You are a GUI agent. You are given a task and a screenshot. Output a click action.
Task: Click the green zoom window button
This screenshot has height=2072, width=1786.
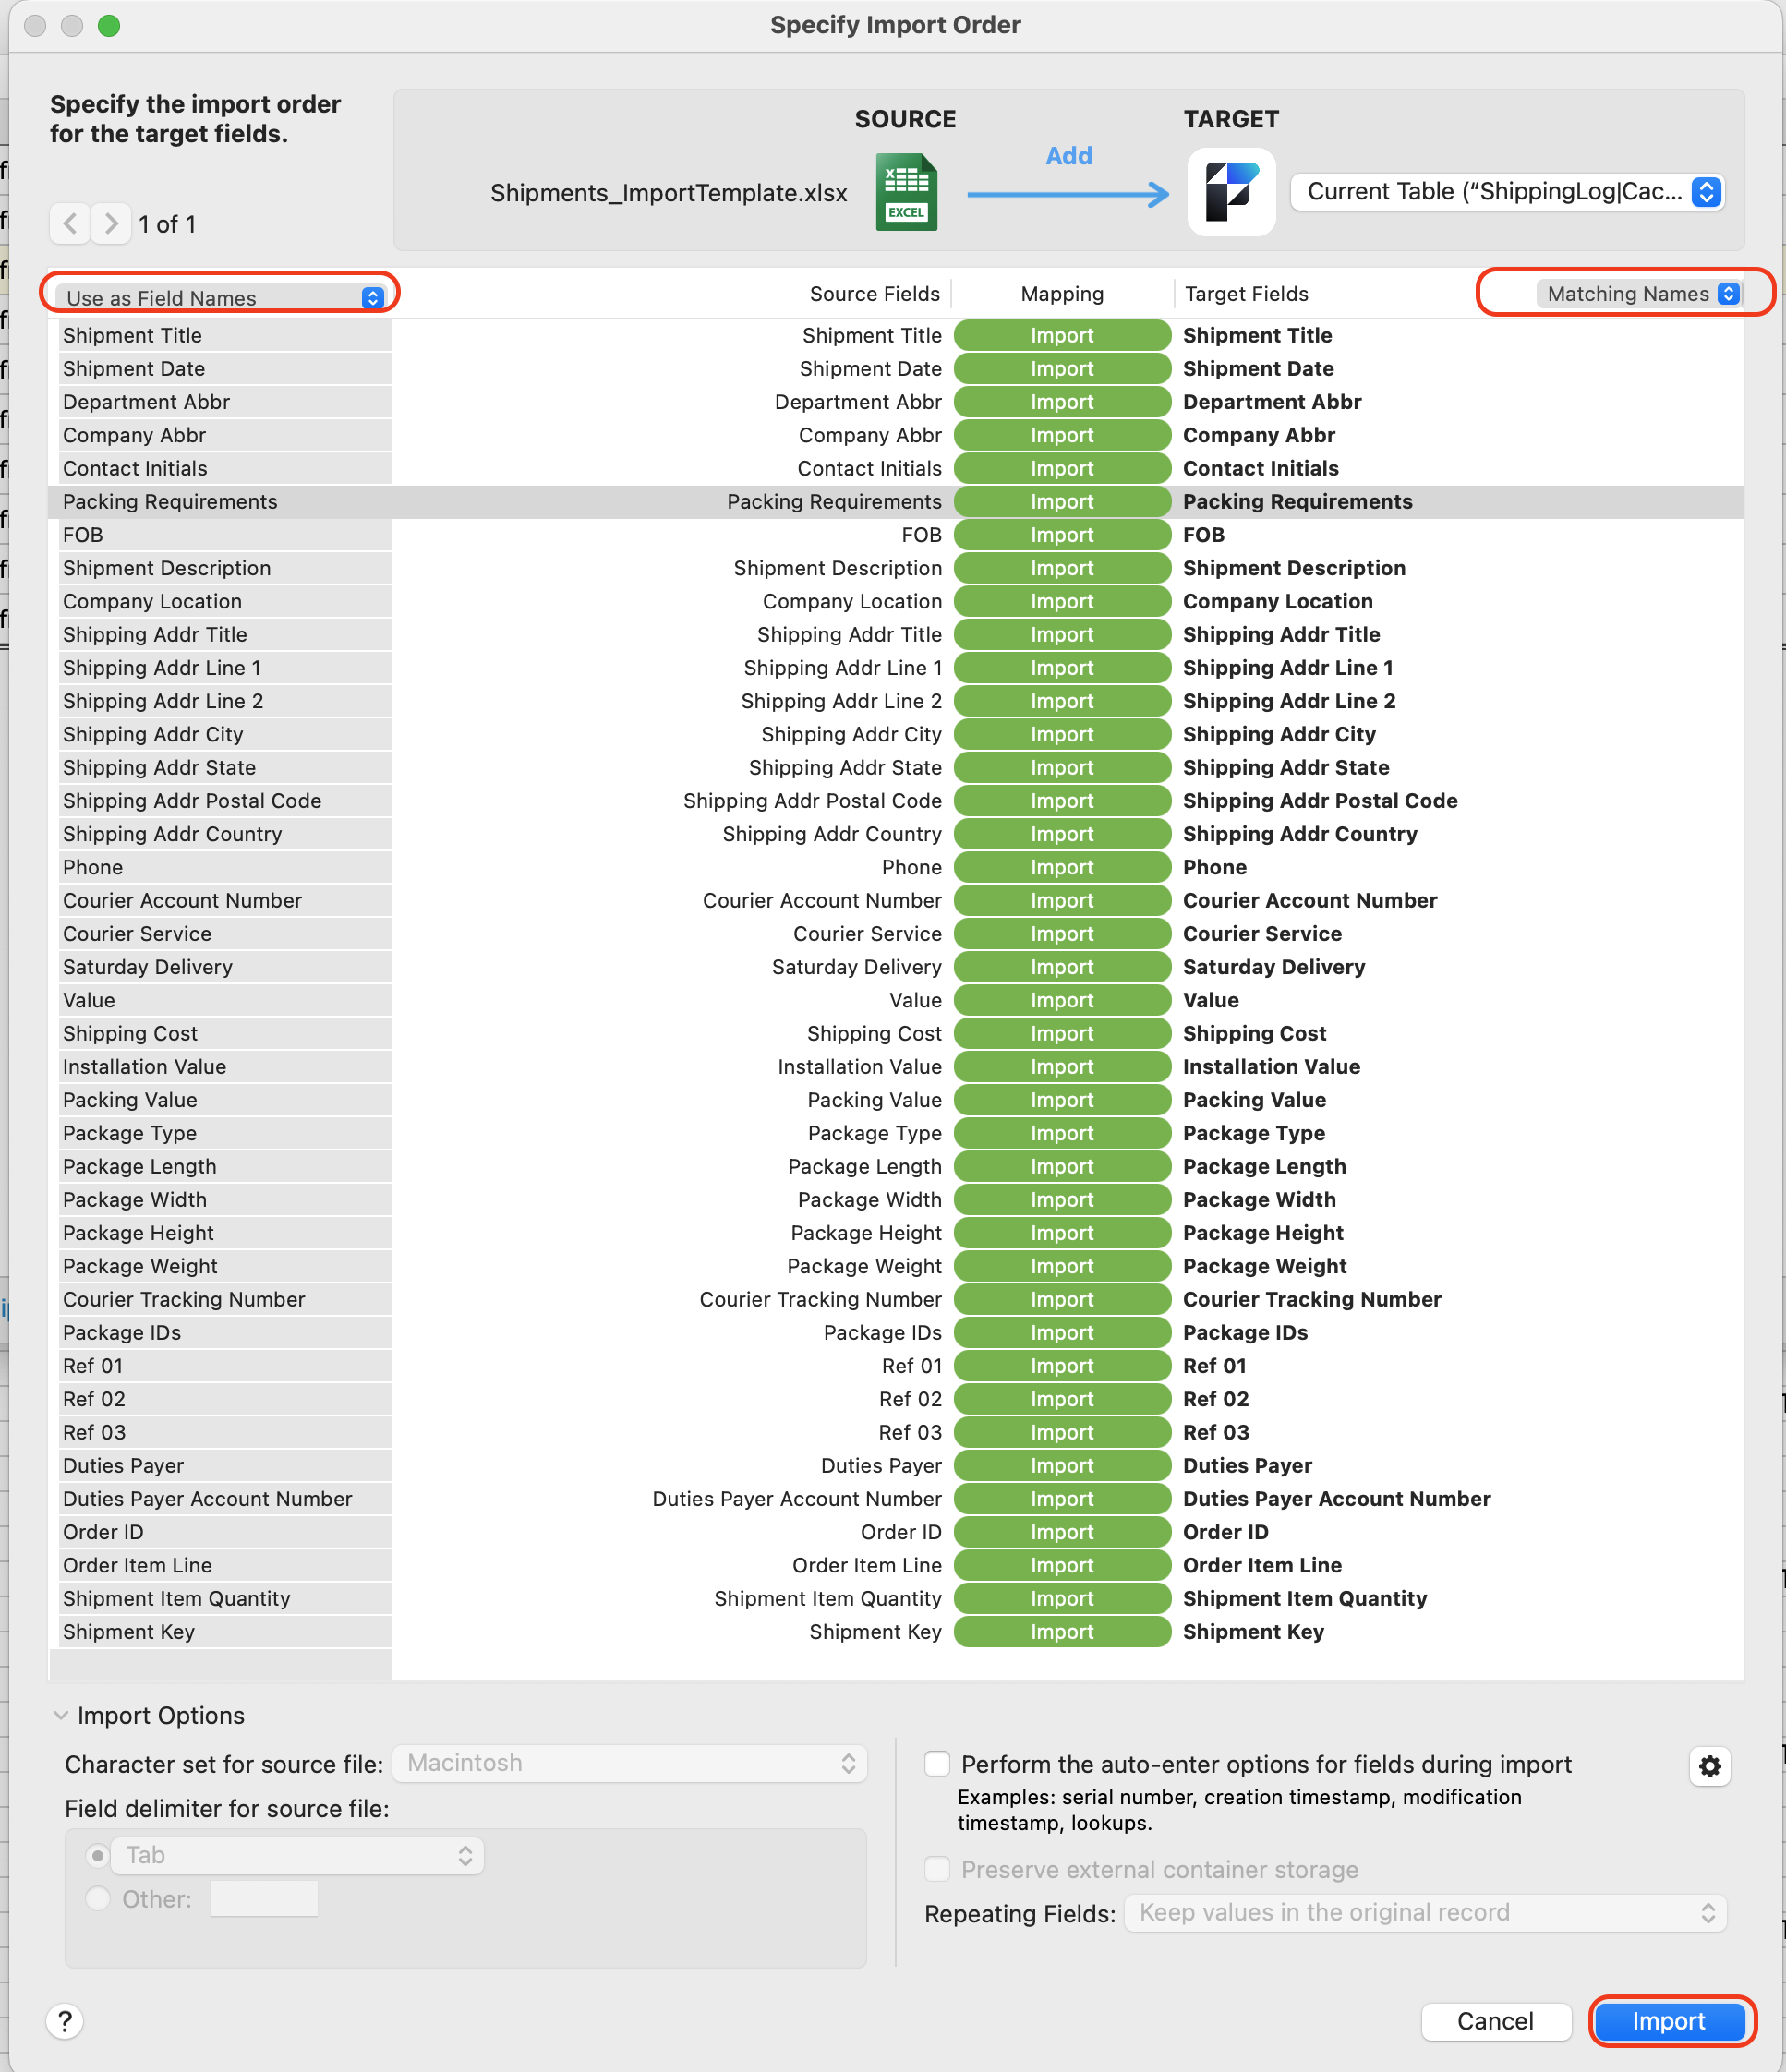[109, 25]
